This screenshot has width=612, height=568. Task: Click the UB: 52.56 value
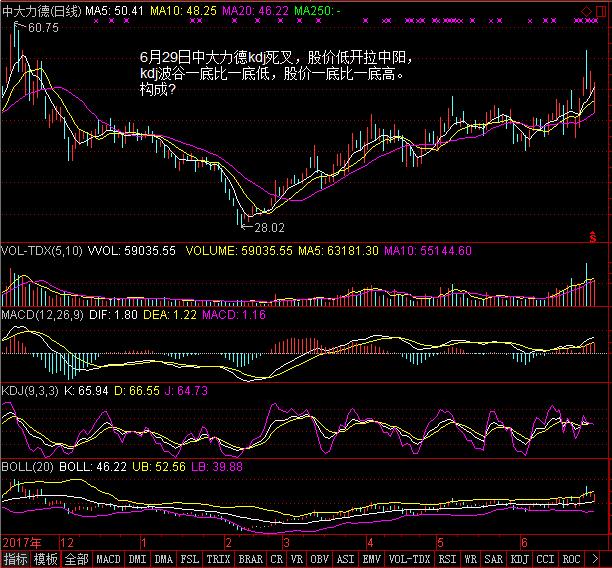[159, 467]
